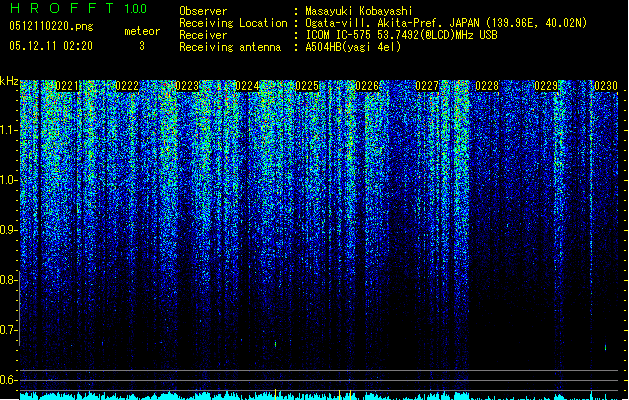Click the 0222 time marker
Screen dimensions: 629x400
coord(127,86)
